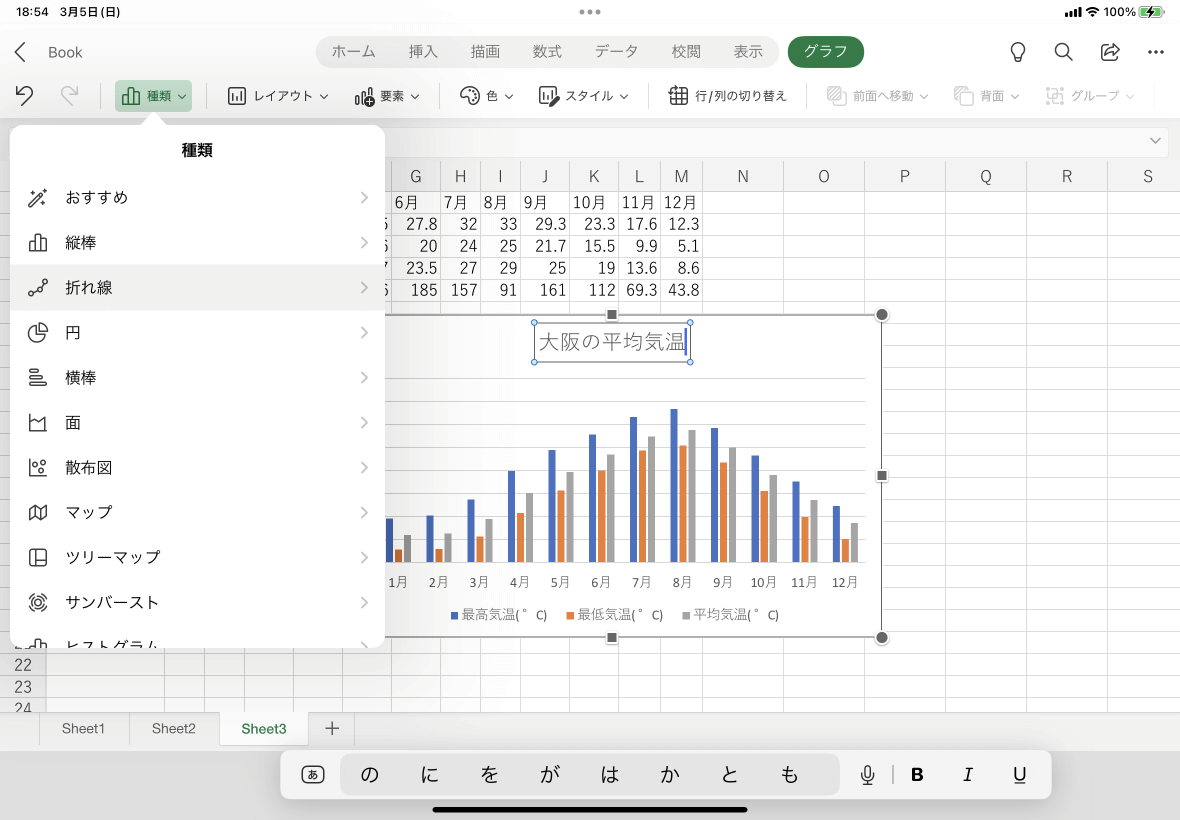The width and height of the screenshot is (1180, 820).
Task: Switch to the 校閲 tab
Action: click(x=686, y=52)
